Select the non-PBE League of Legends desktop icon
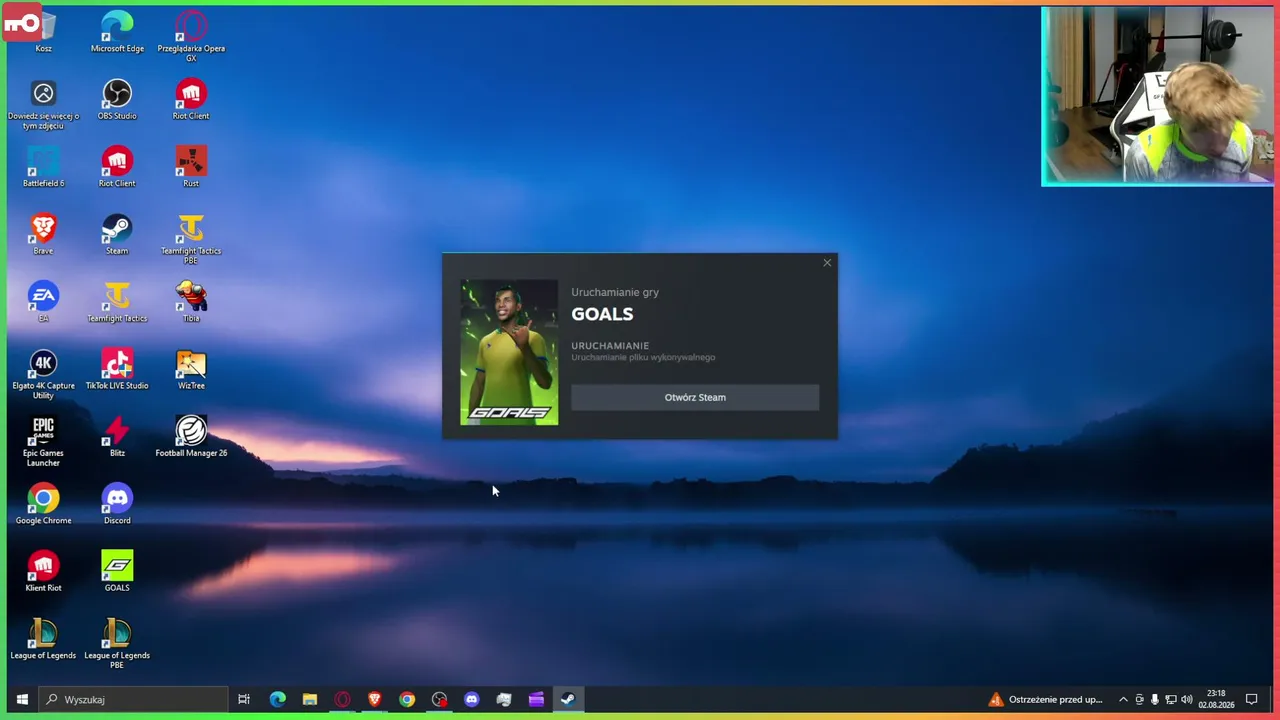Screen dimensions: 1280x720 (x=43, y=640)
